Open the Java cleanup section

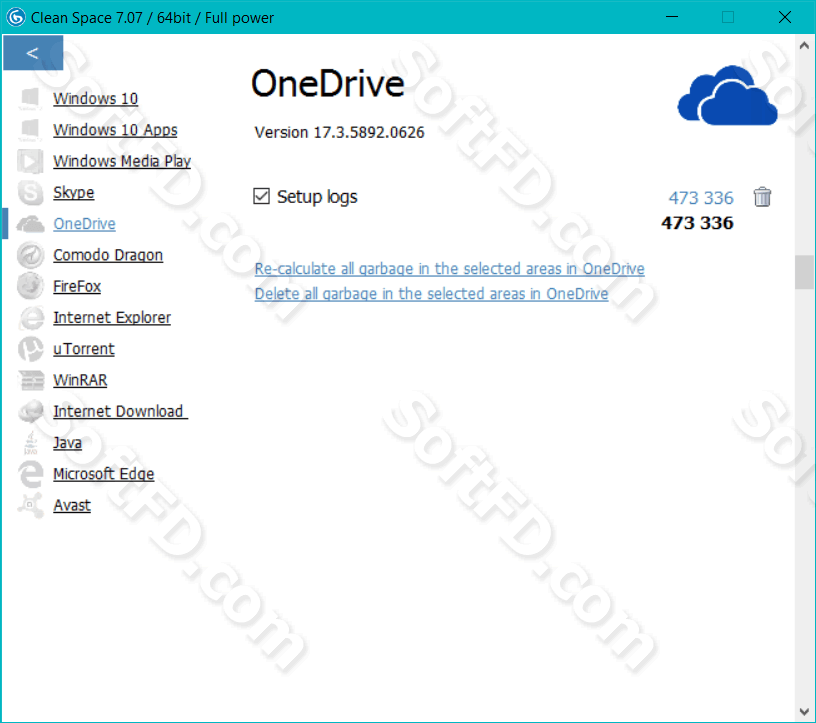(x=67, y=442)
